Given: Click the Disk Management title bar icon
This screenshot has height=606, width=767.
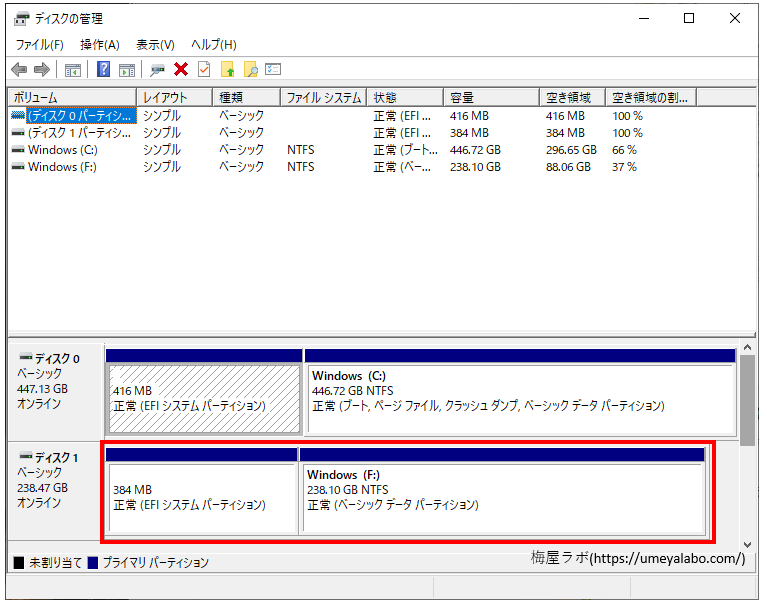Looking at the screenshot, I should click(22, 19).
